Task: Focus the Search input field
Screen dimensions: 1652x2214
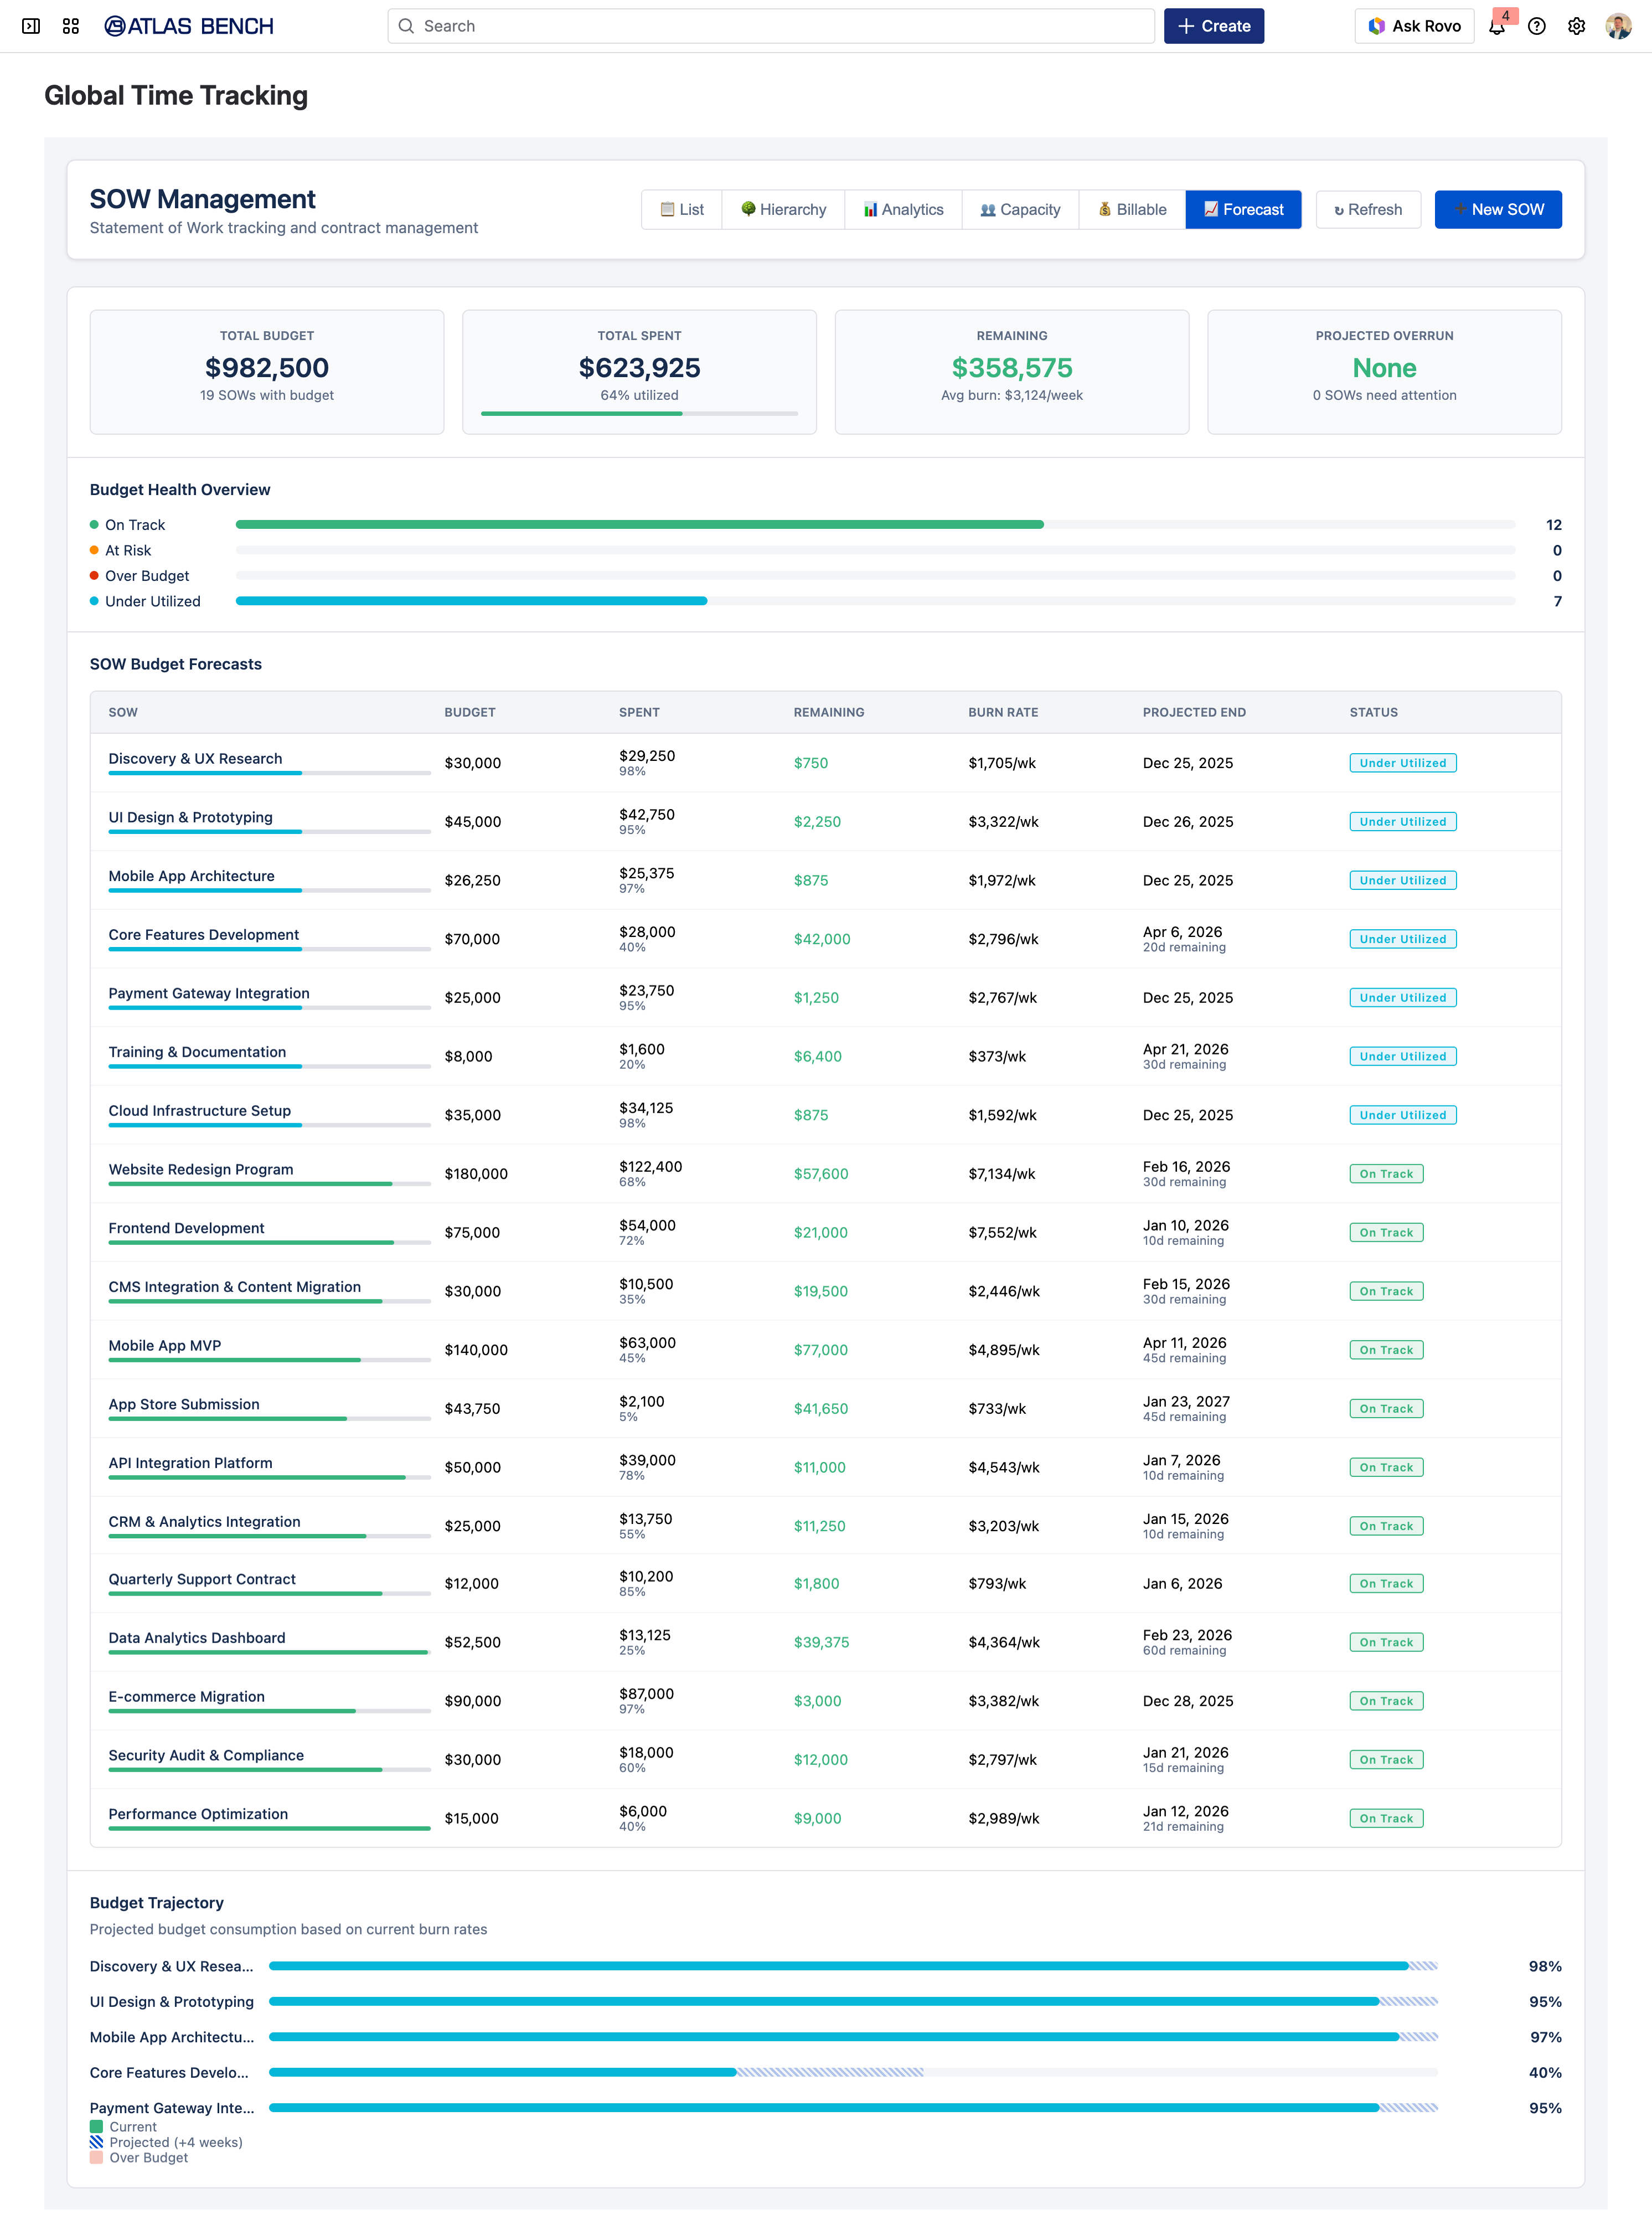Action: tap(771, 26)
